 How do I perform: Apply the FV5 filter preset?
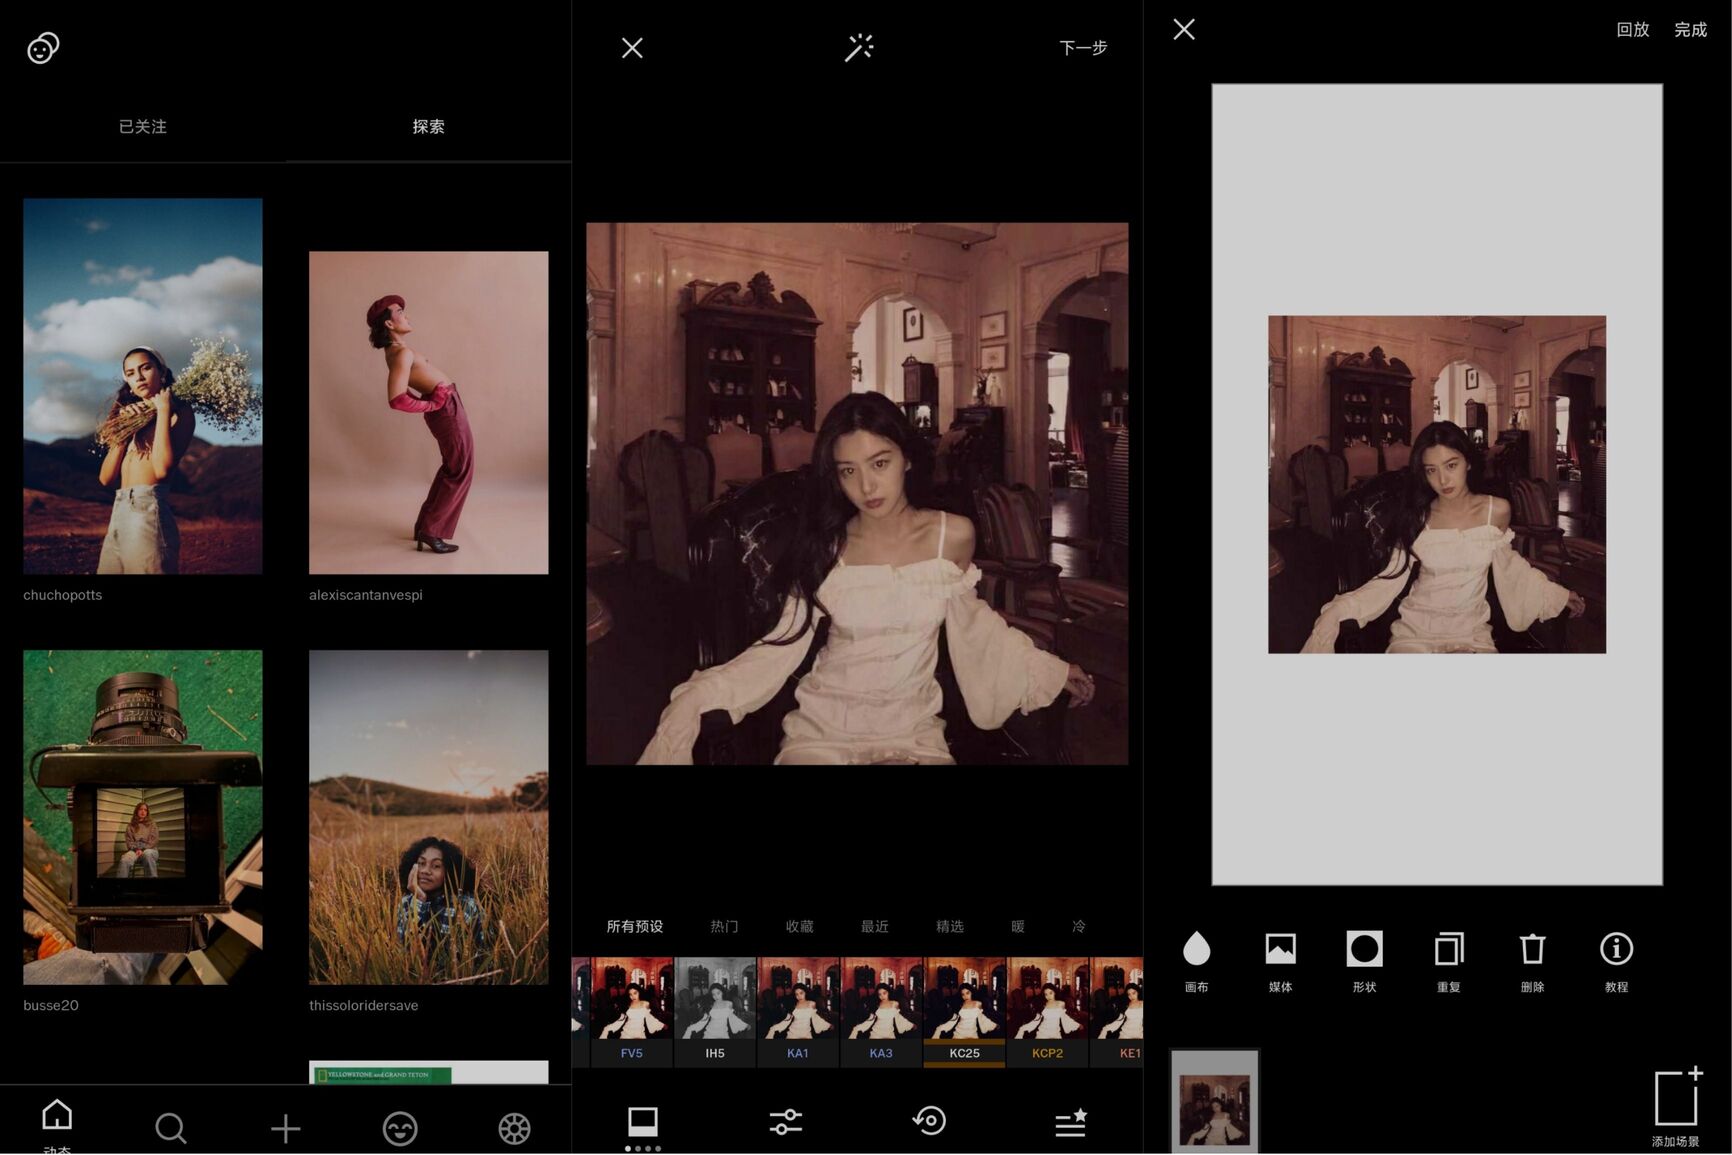tap(632, 1012)
